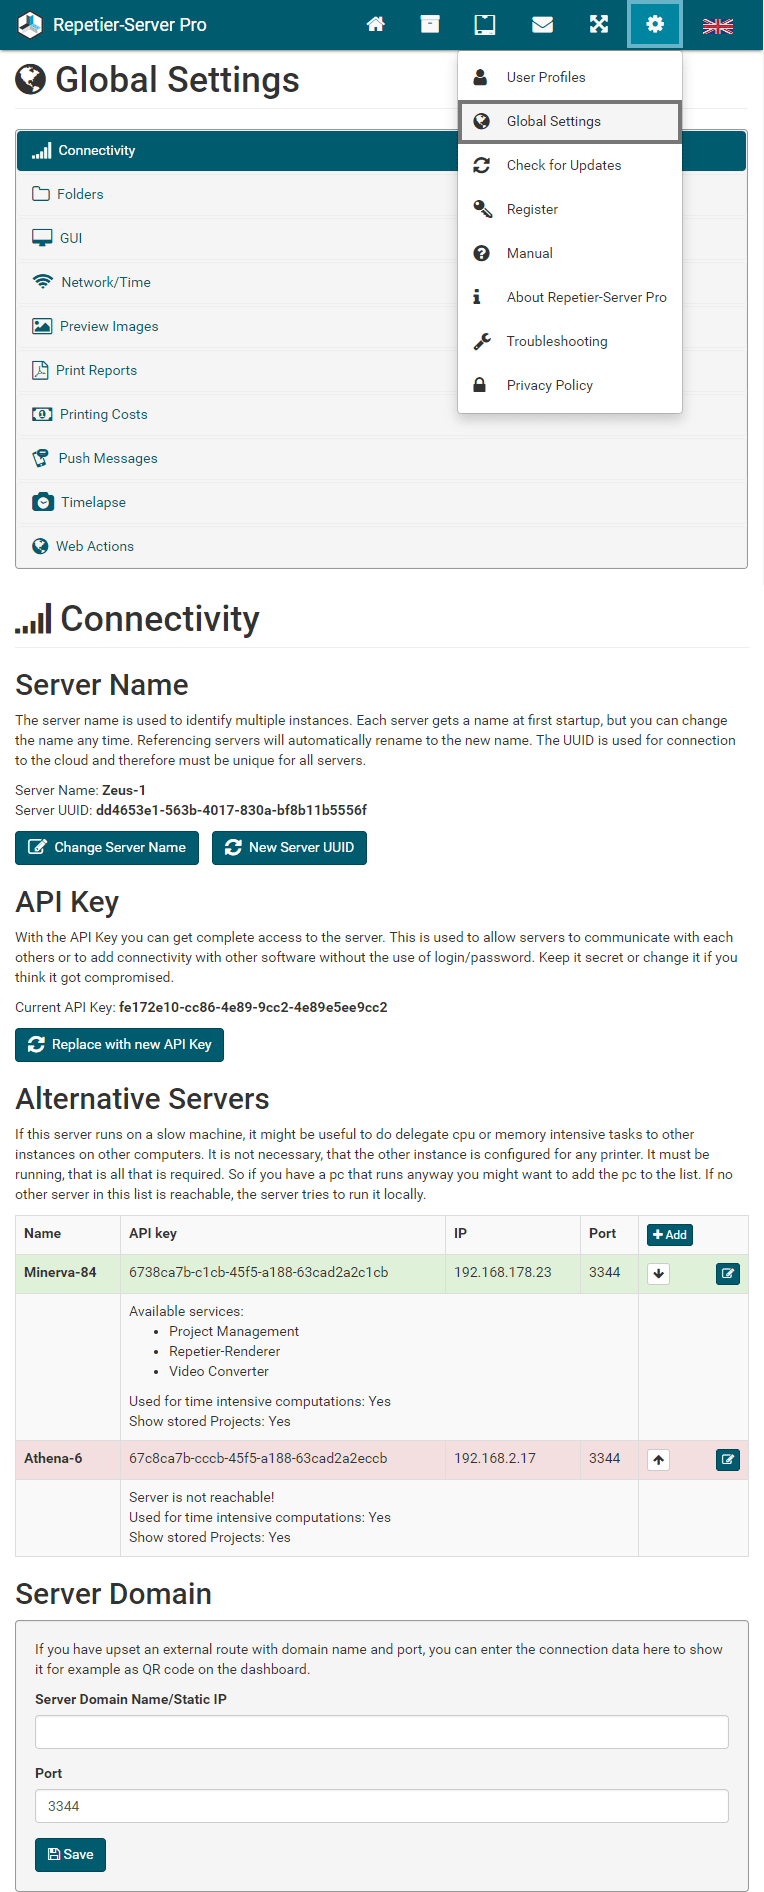Open the archive box icon in navbar
Screen dimensions: 764x1892
[430, 24]
